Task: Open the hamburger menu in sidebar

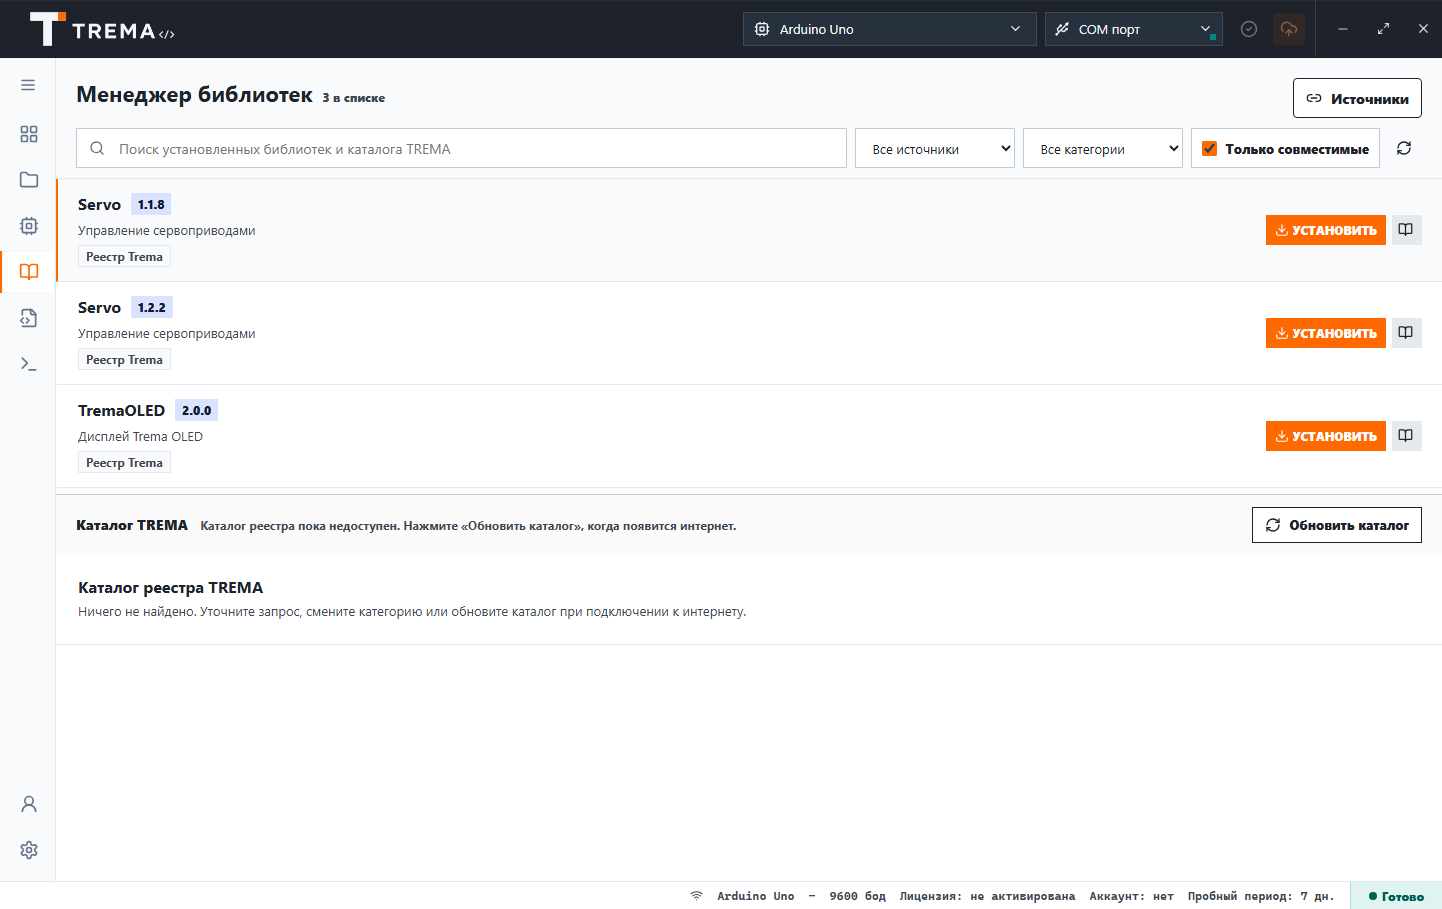Action: (28, 85)
